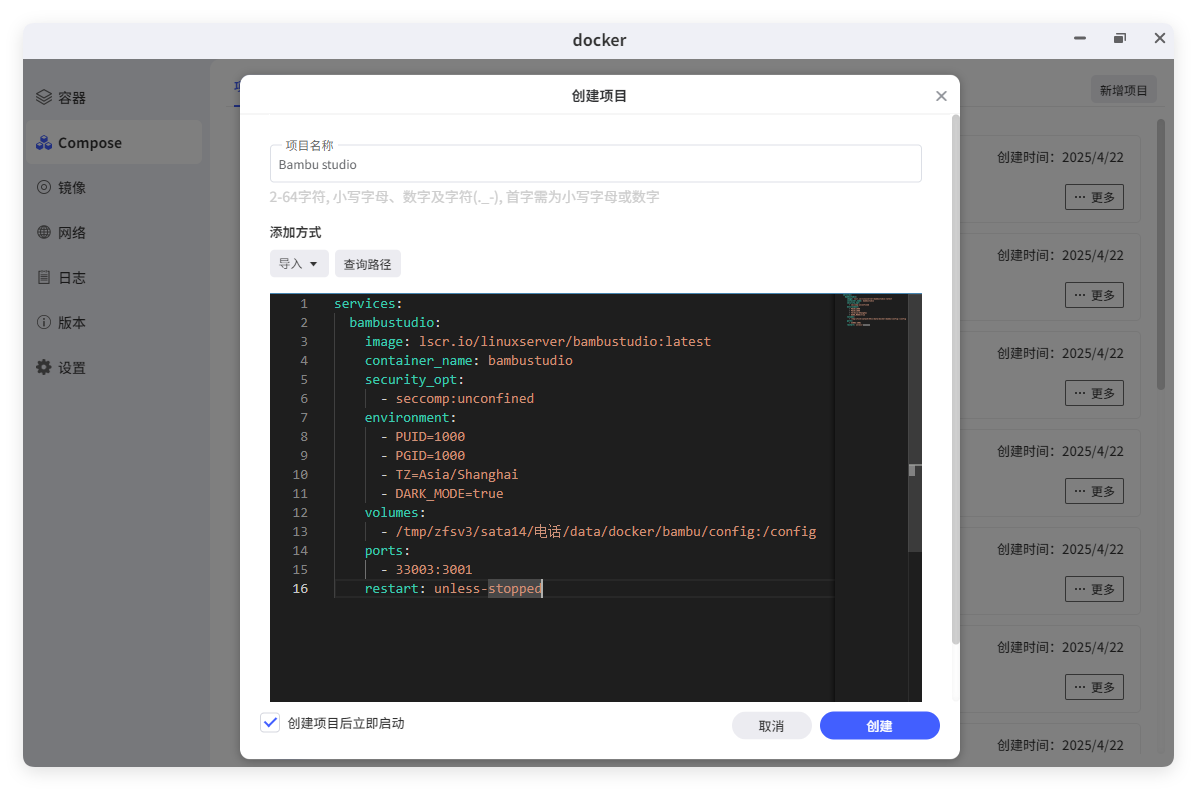Click 'PUID=1000' on line 8

430,437
